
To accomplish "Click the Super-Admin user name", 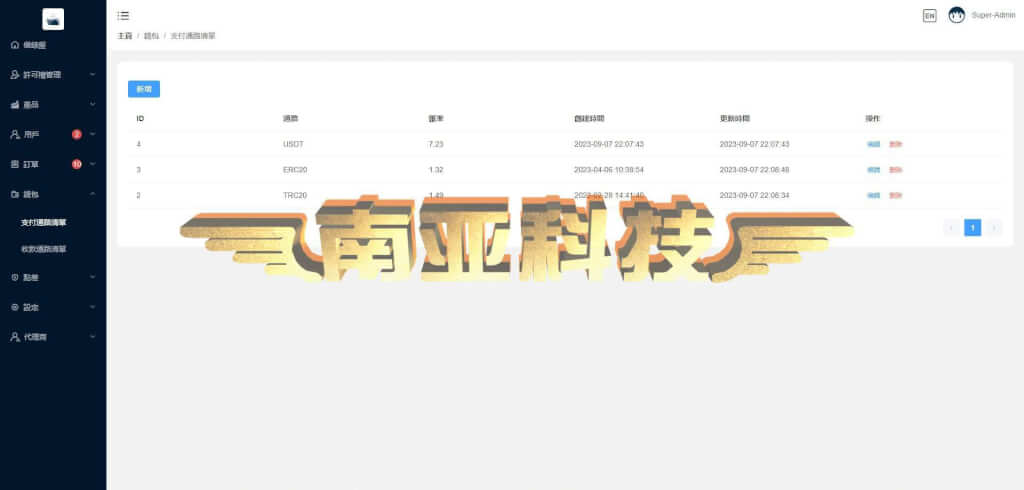I will 993,15.
